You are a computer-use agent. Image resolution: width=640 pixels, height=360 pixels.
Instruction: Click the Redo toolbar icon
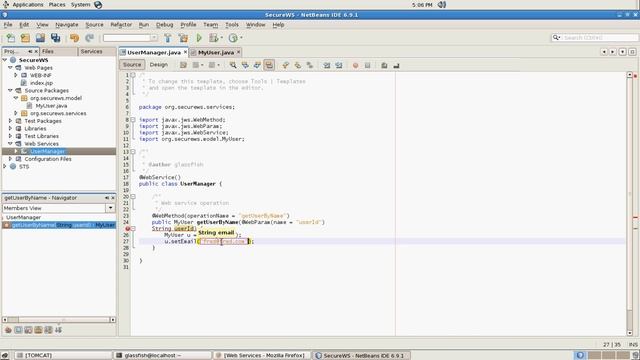pyautogui.click(x=89, y=38)
